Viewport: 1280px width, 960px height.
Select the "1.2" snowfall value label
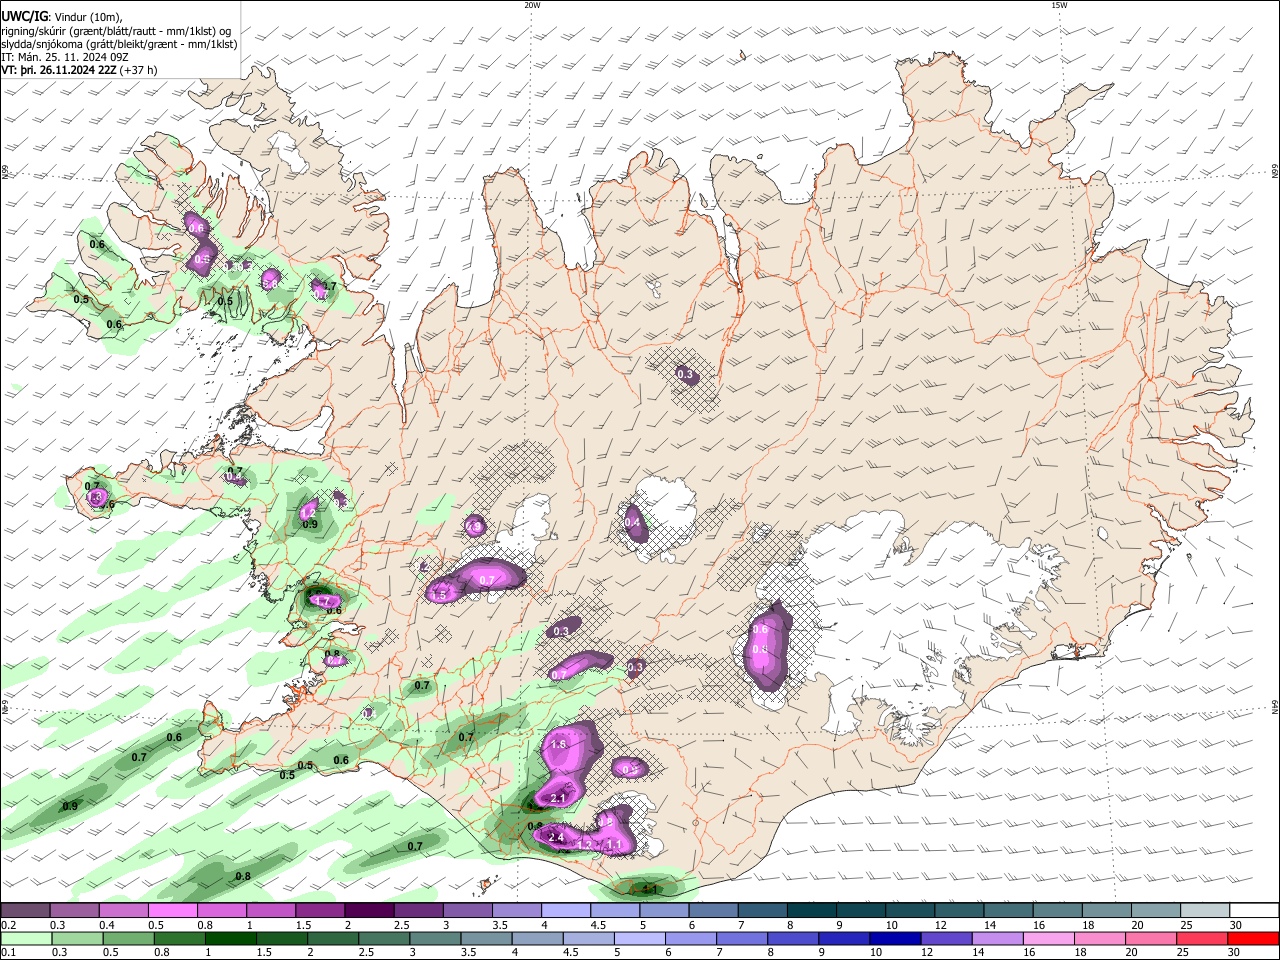[585, 846]
